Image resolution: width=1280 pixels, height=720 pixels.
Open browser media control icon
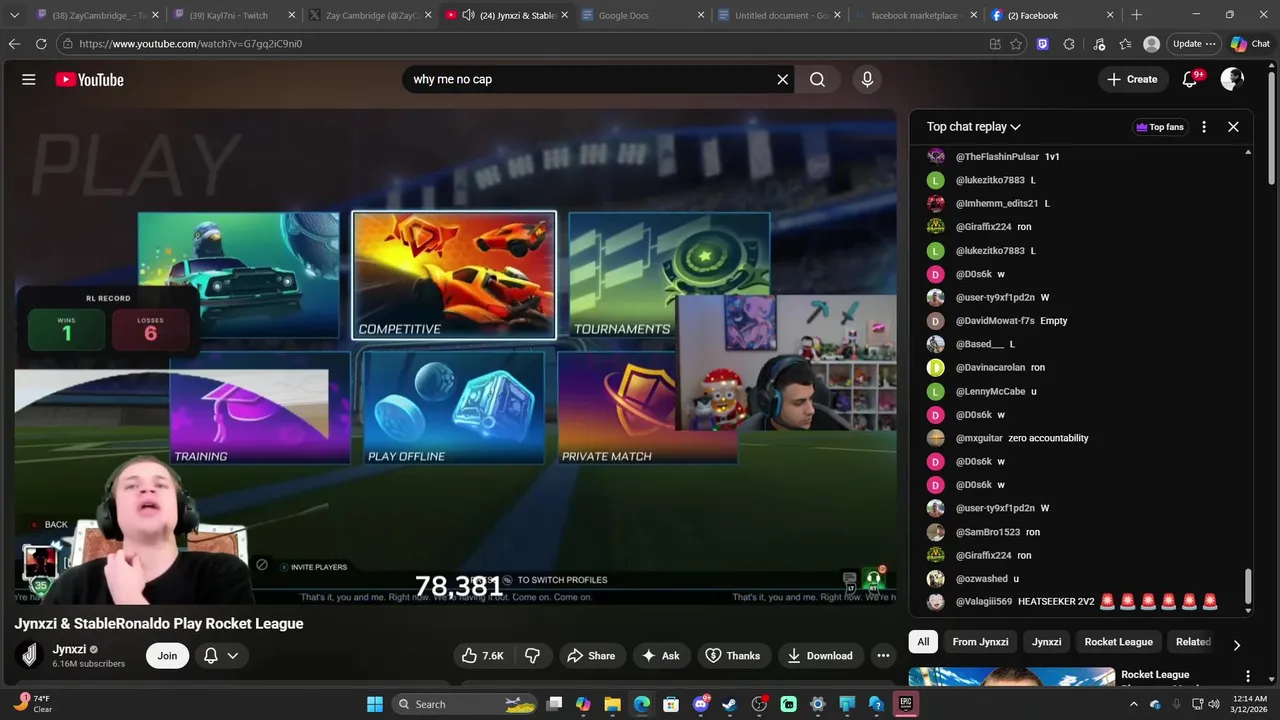click(x=1099, y=44)
